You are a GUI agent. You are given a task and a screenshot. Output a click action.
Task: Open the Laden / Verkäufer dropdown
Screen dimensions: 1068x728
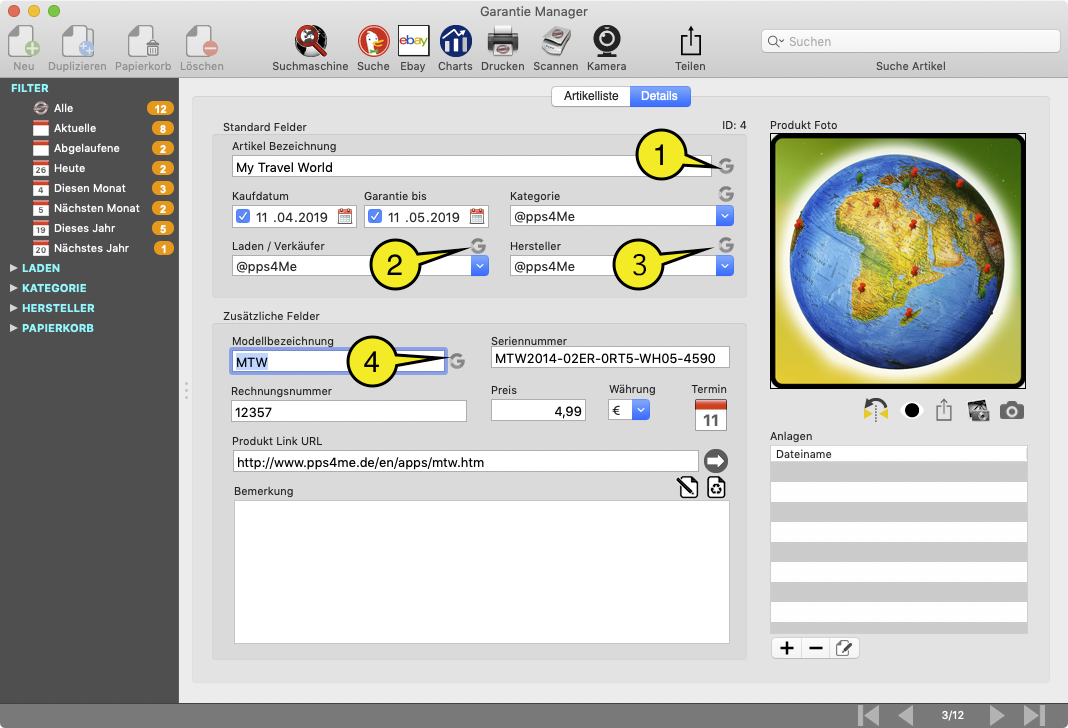coord(480,266)
